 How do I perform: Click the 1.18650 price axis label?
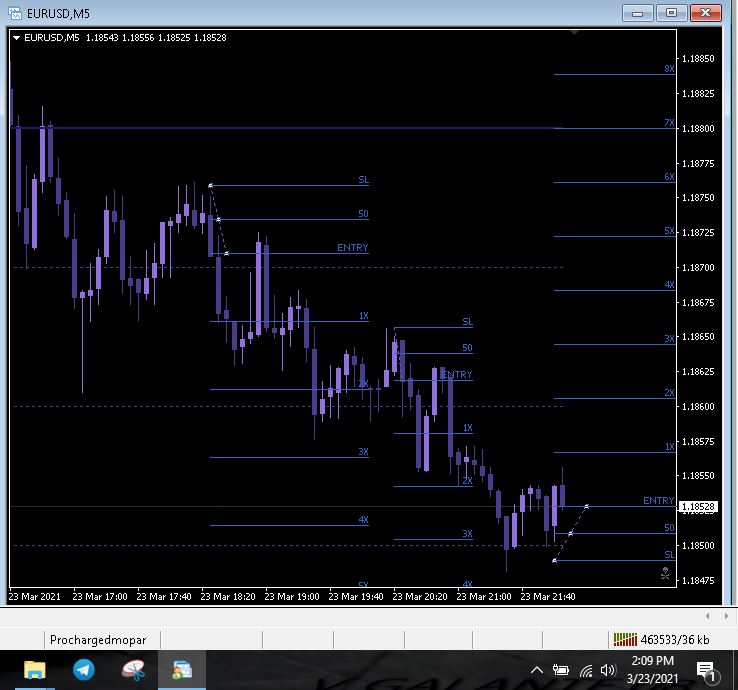(x=698, y=337)
